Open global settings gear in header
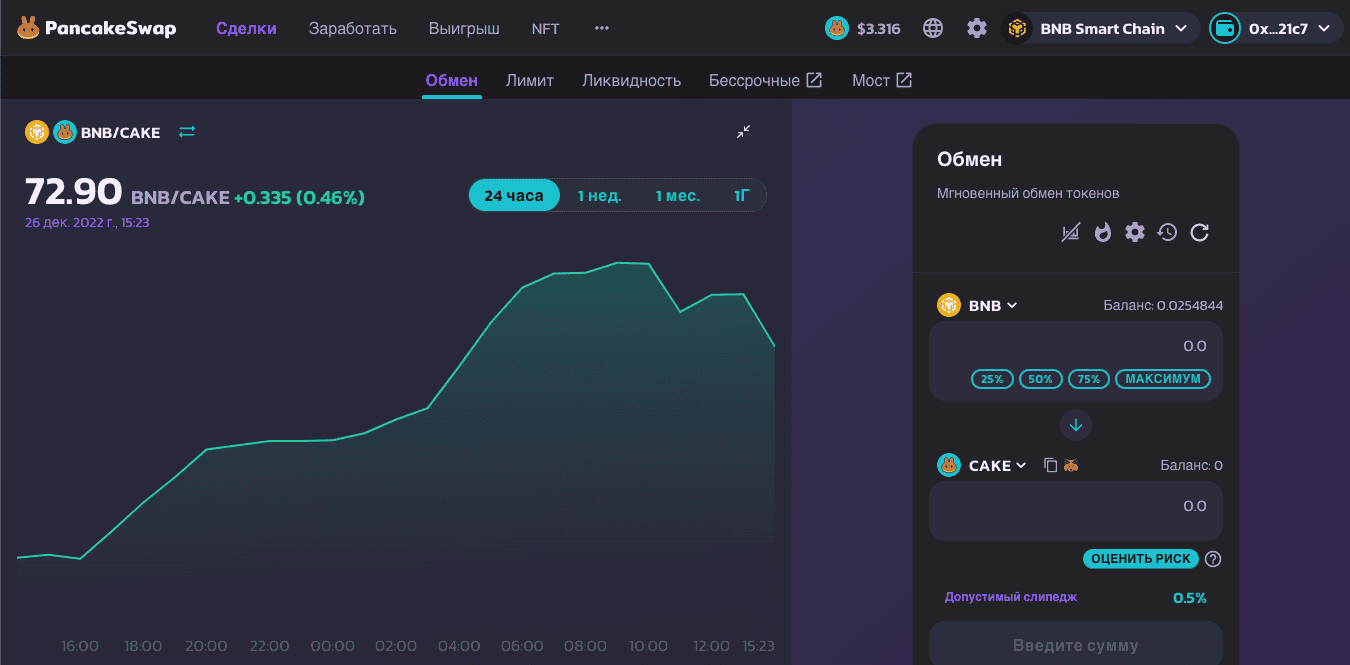 pyautogui.click(x=977, y=28)
